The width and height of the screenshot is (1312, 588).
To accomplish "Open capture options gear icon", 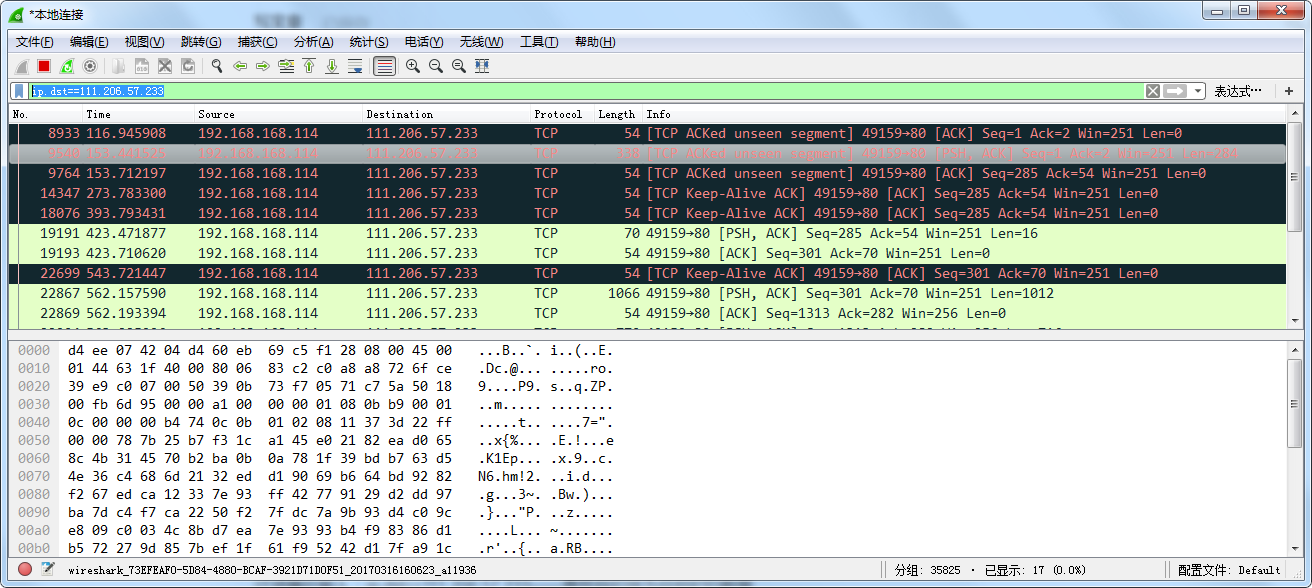I will coord(90,66).
